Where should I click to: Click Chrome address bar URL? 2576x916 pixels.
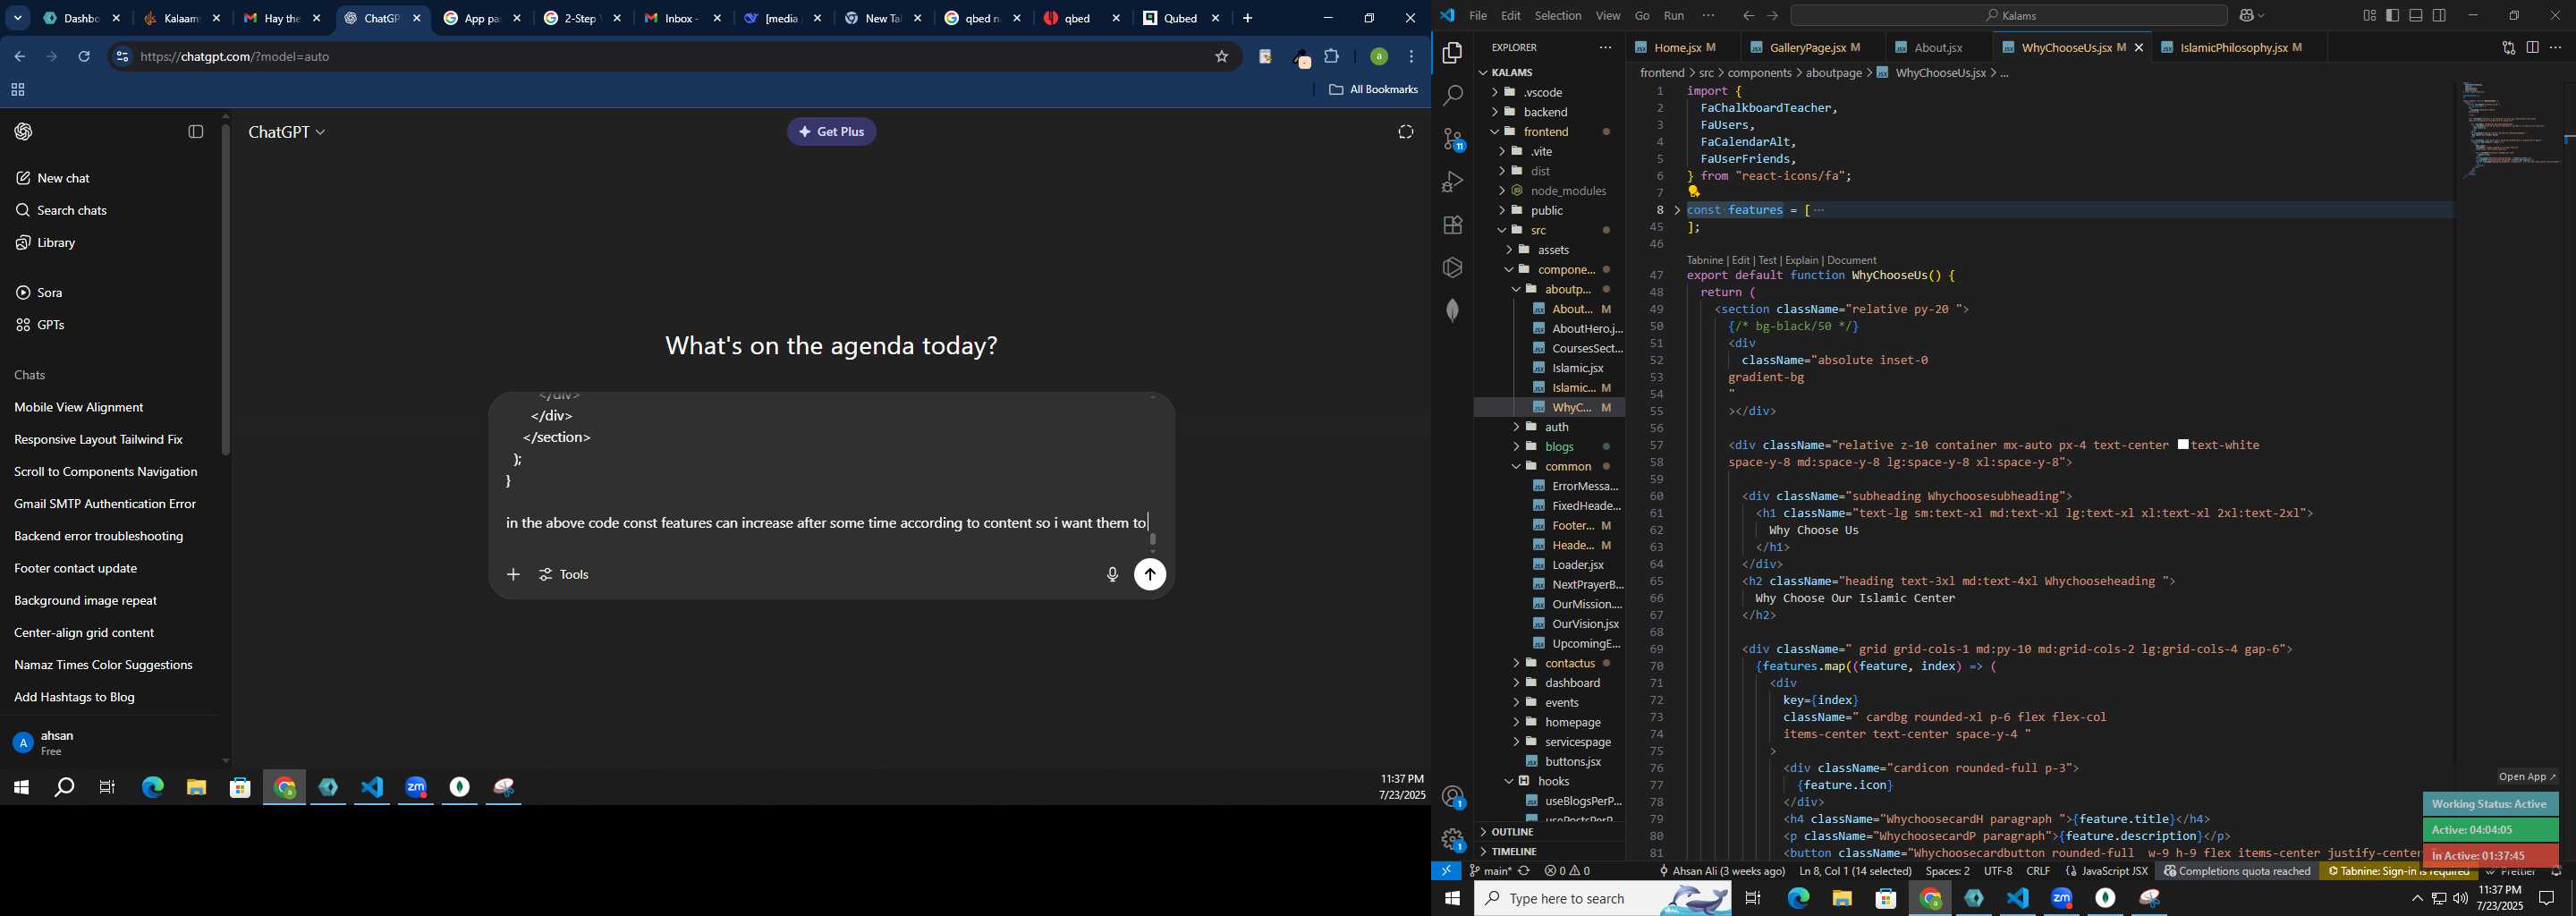pos(235,57)
